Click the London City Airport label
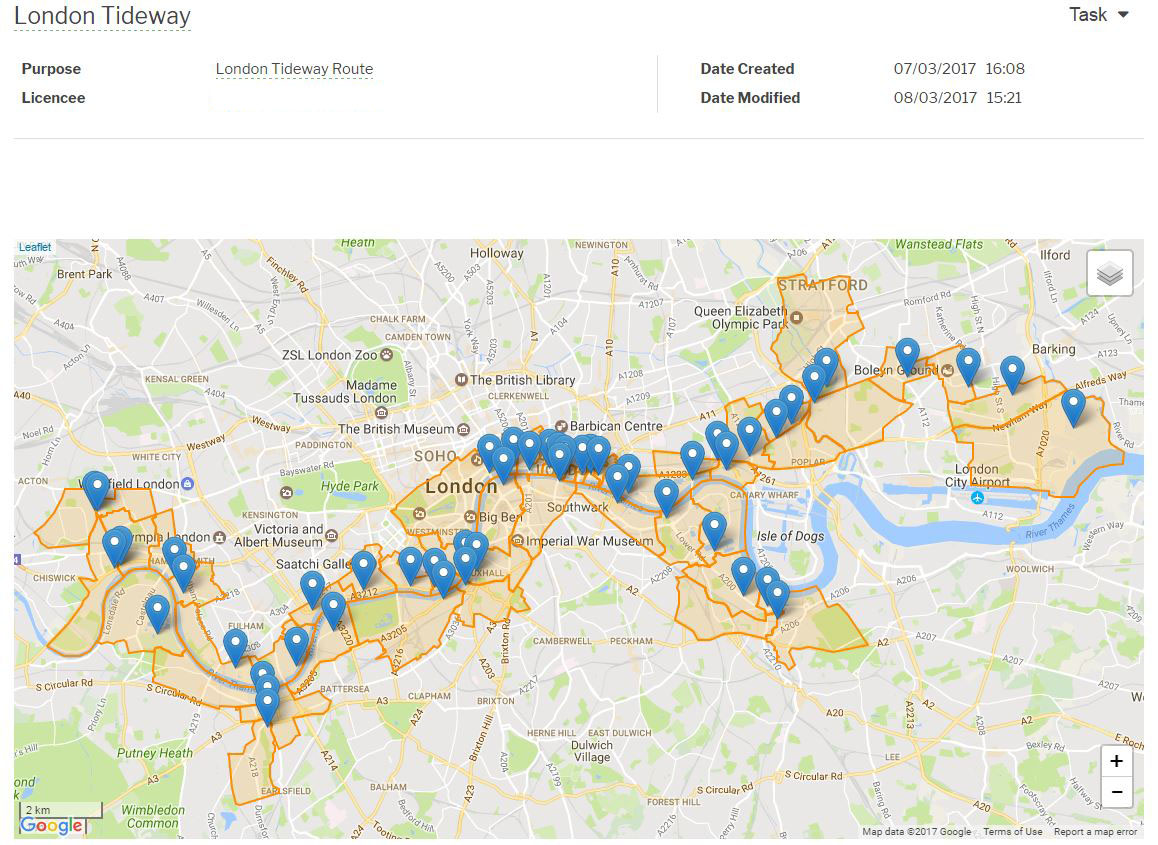This screenshot has height=845, width=1158. coord(976,476)
